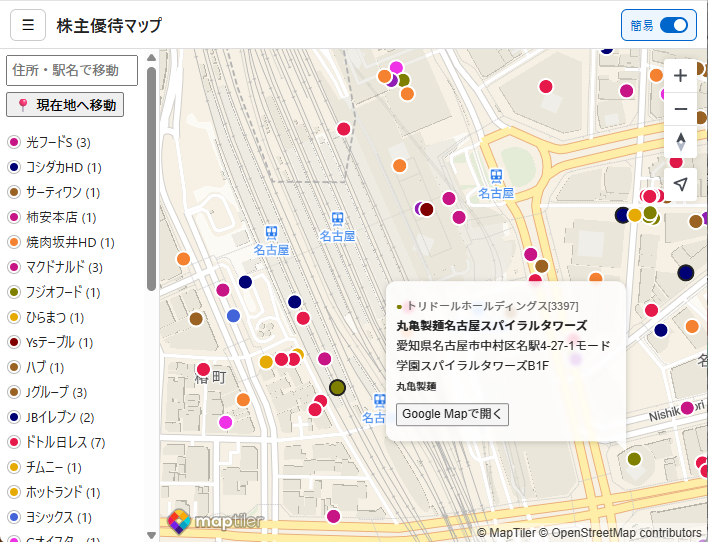Click ドトル日レス (7) legend entry

pyautogui.click(x=56, y=442)
